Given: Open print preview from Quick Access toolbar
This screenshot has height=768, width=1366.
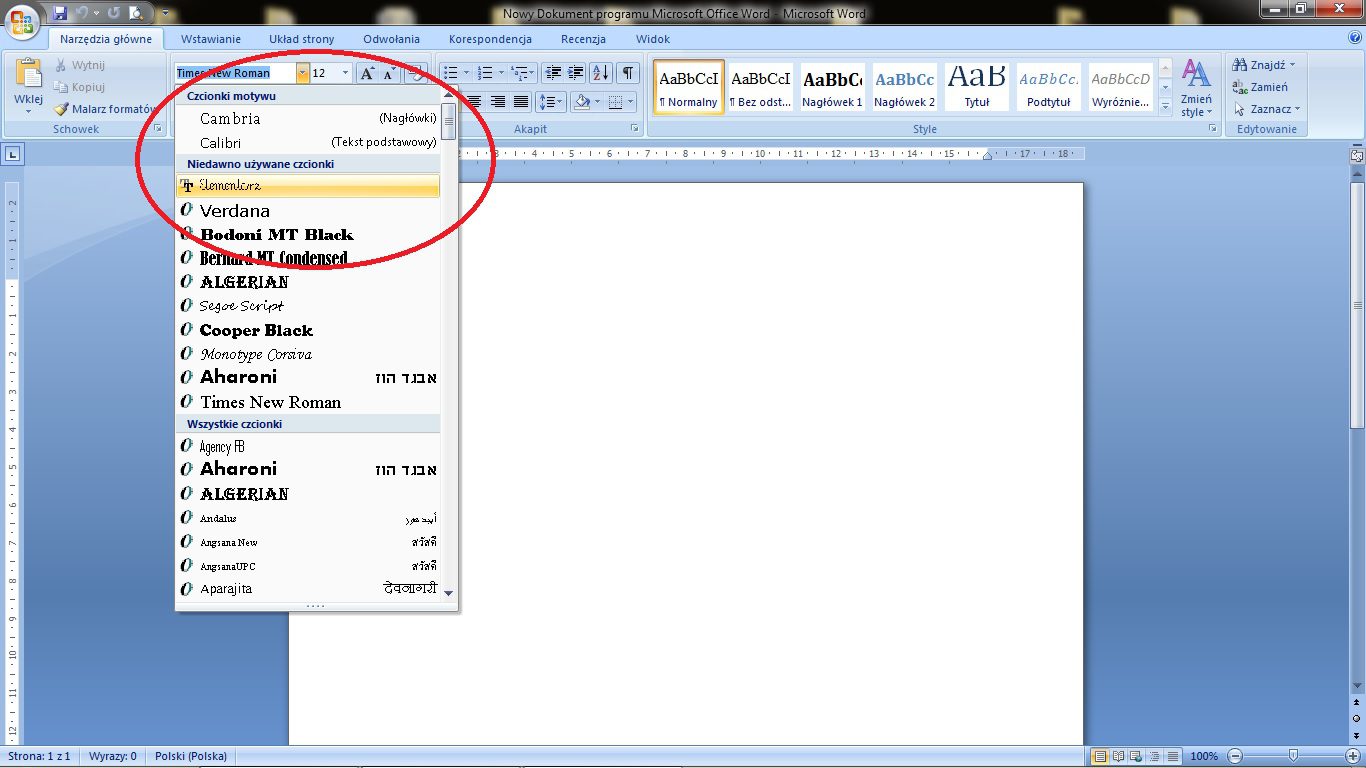Looking at the screenshot, I should point(134,14).
